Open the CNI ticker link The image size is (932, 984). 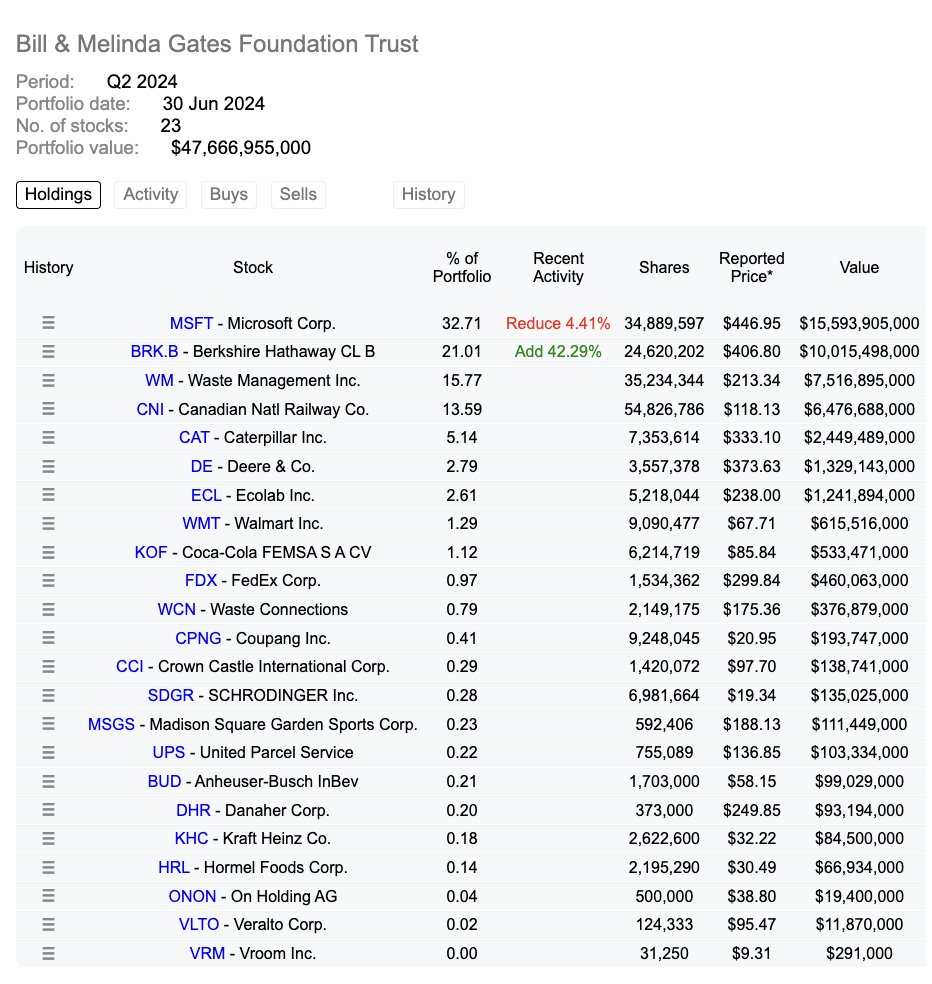150,409
